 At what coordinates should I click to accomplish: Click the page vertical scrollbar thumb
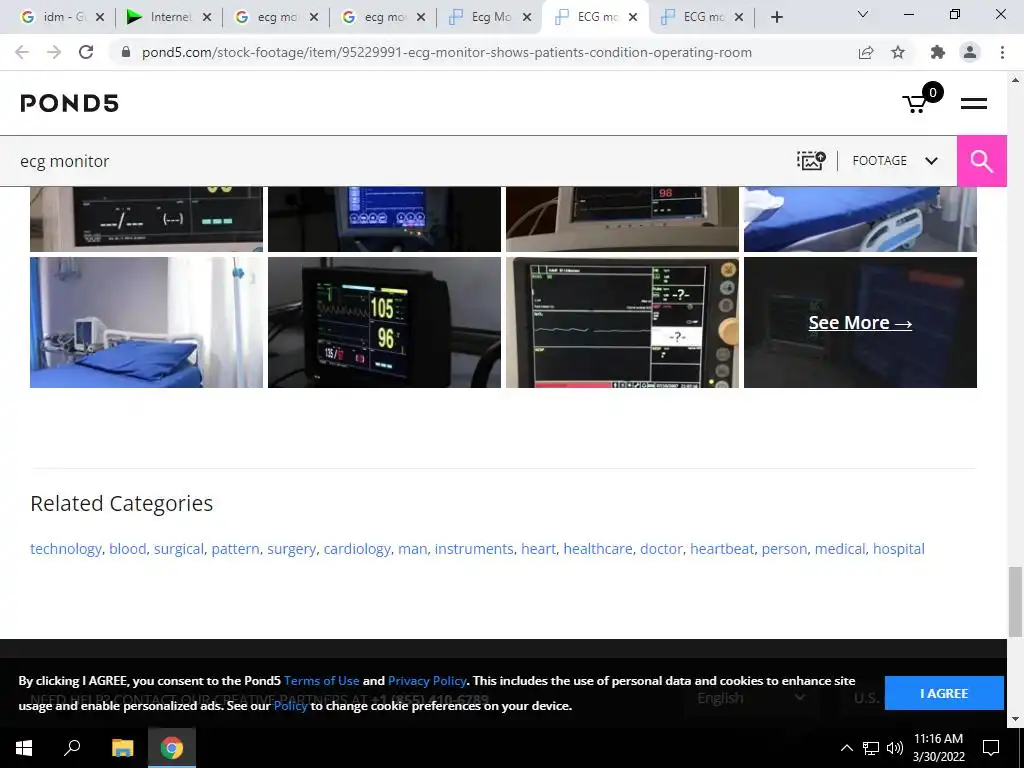(1015, 601)
